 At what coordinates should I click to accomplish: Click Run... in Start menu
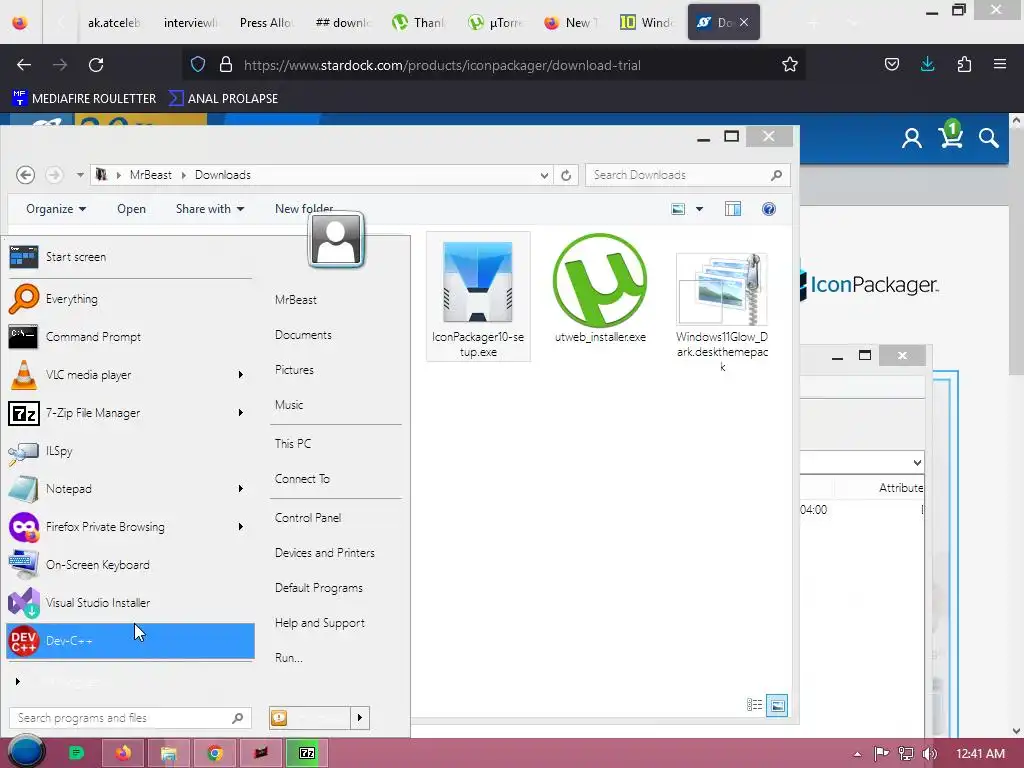pyautogui.click(x=288, y=658)
